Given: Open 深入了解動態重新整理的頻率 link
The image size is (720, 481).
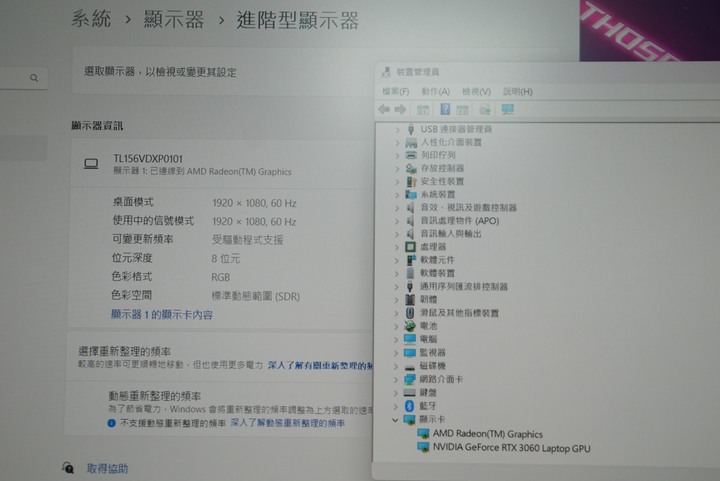Looking at the screenshot, I should (287, 423).
